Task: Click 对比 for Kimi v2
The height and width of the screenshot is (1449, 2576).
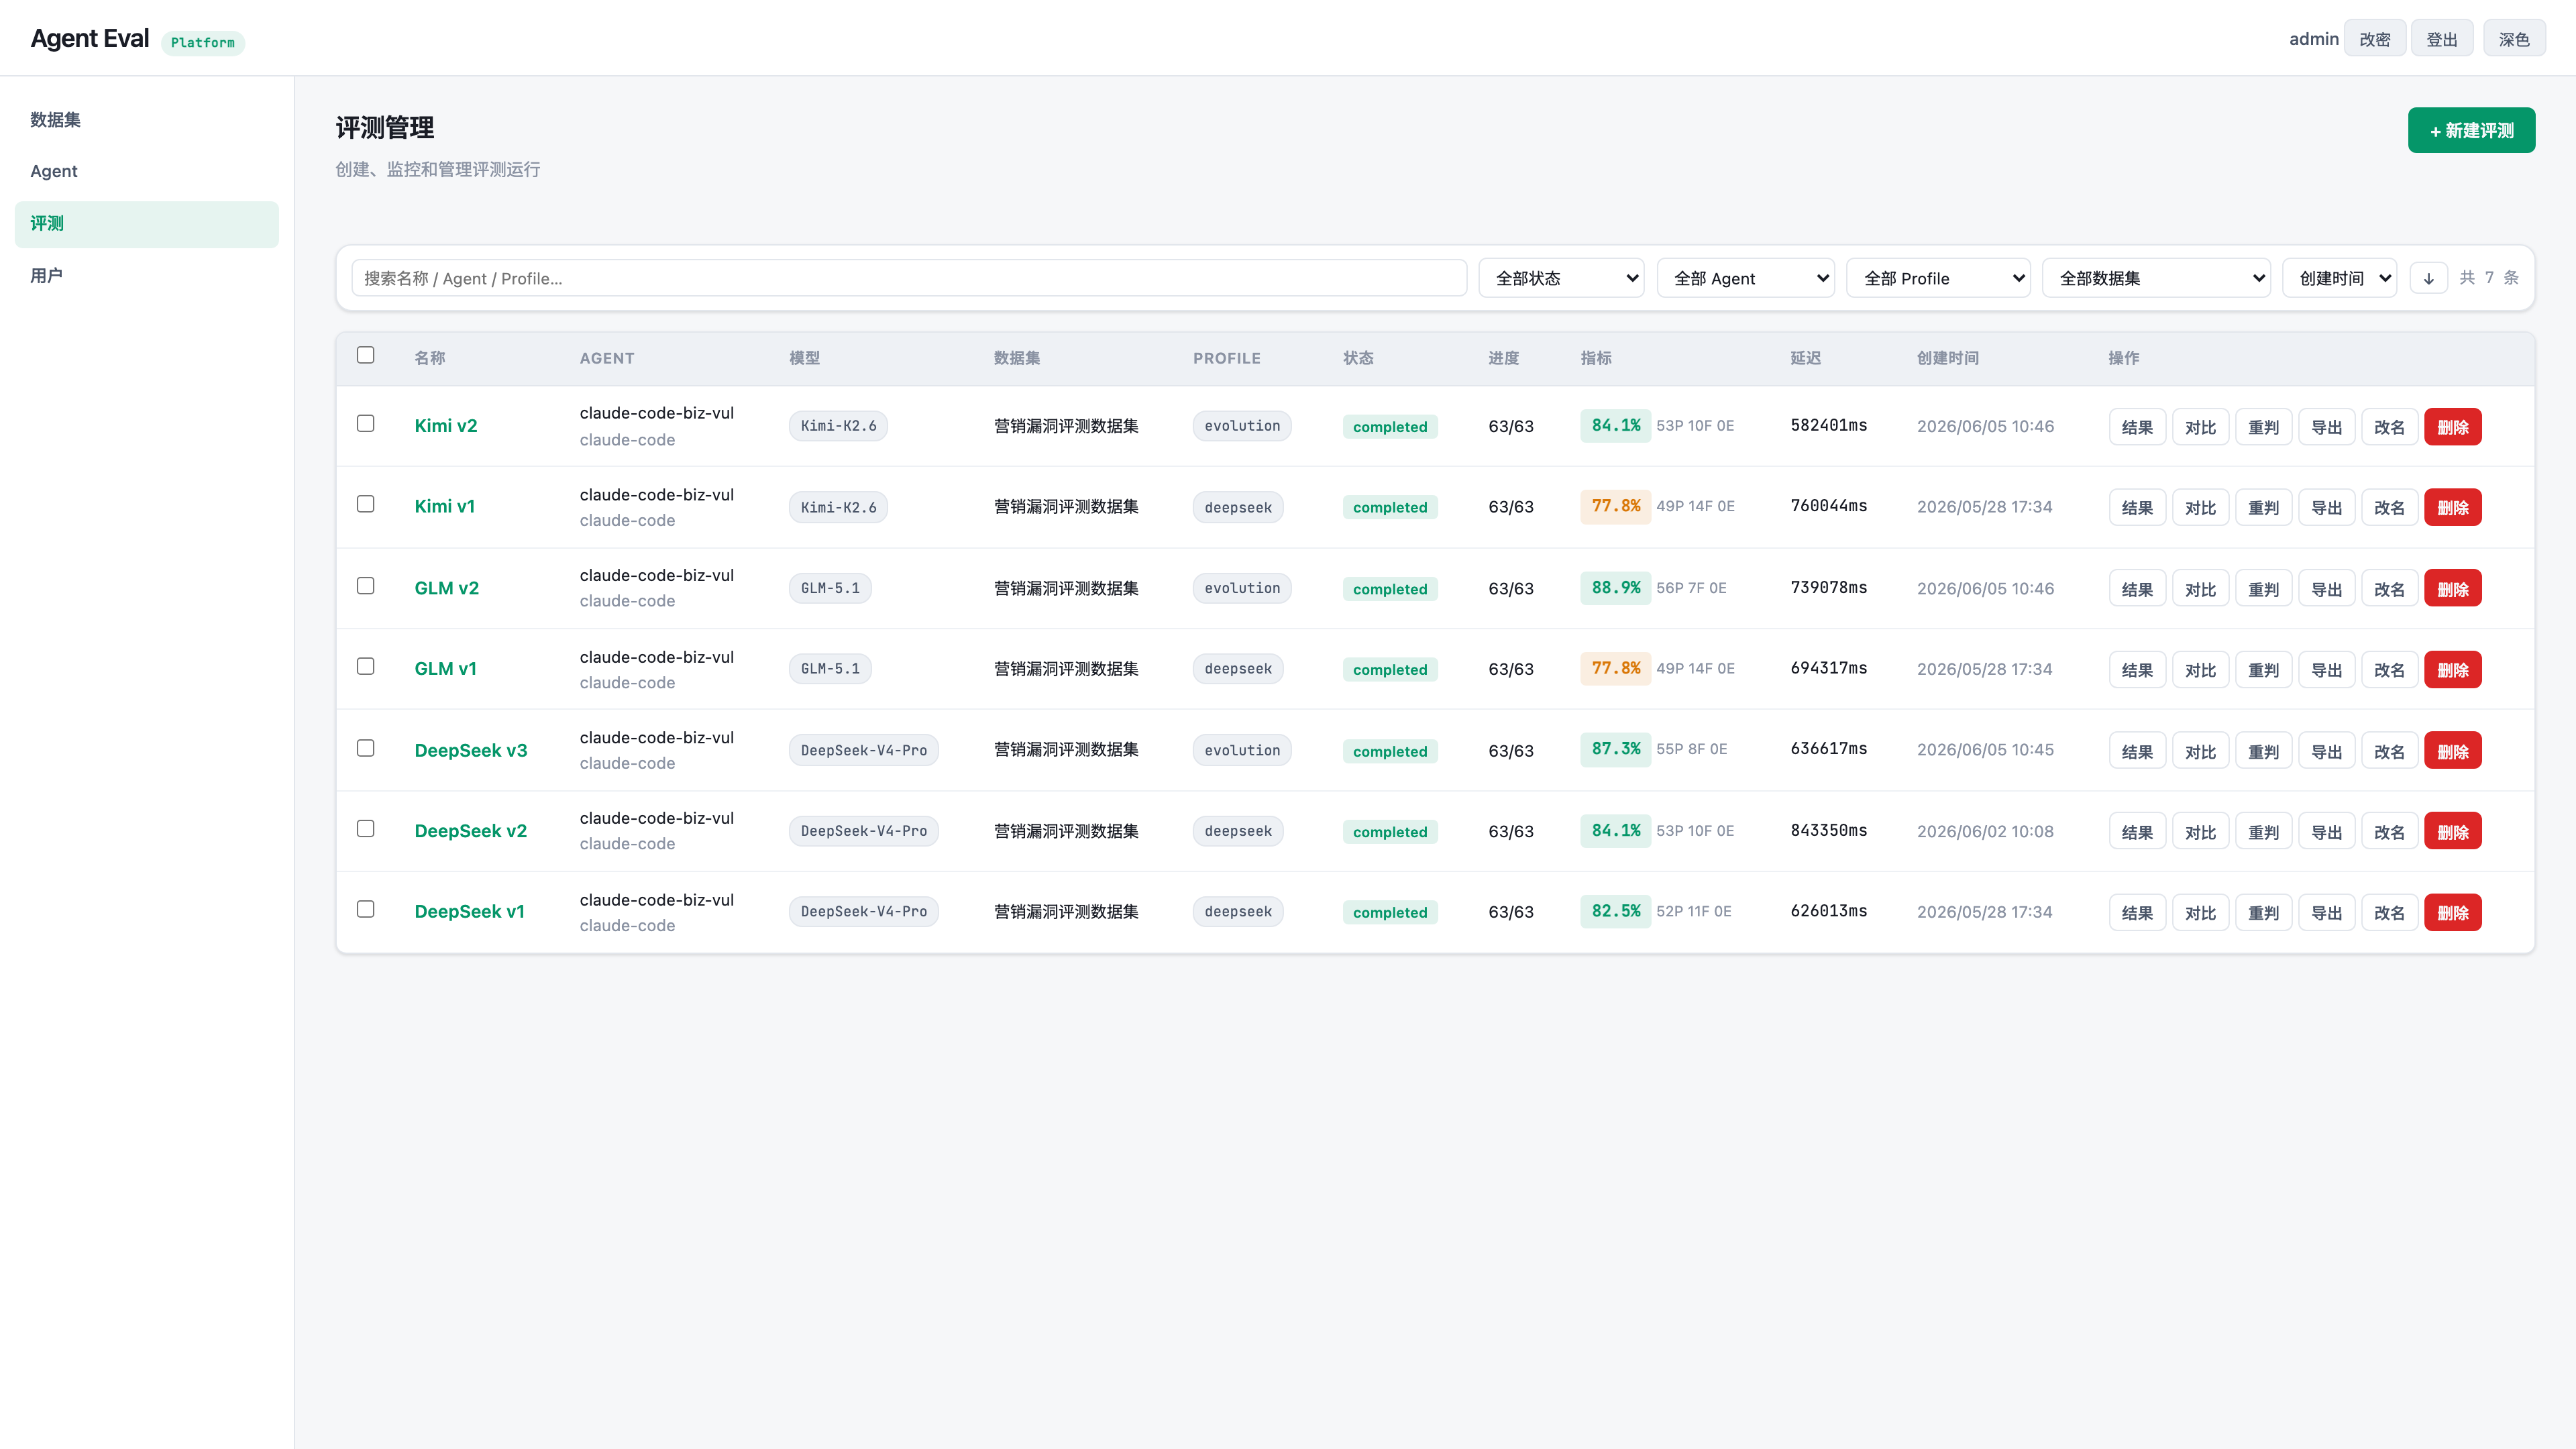Action: [2201, 427]
